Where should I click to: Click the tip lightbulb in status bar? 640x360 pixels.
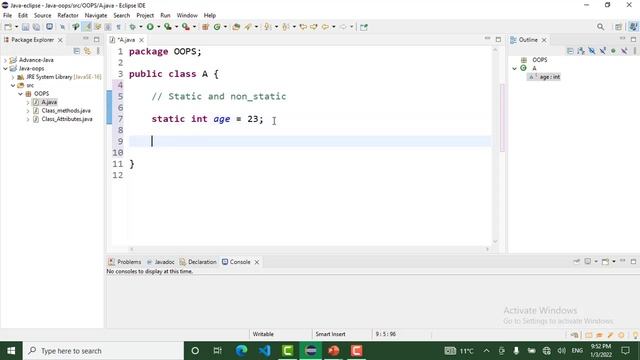635,335
